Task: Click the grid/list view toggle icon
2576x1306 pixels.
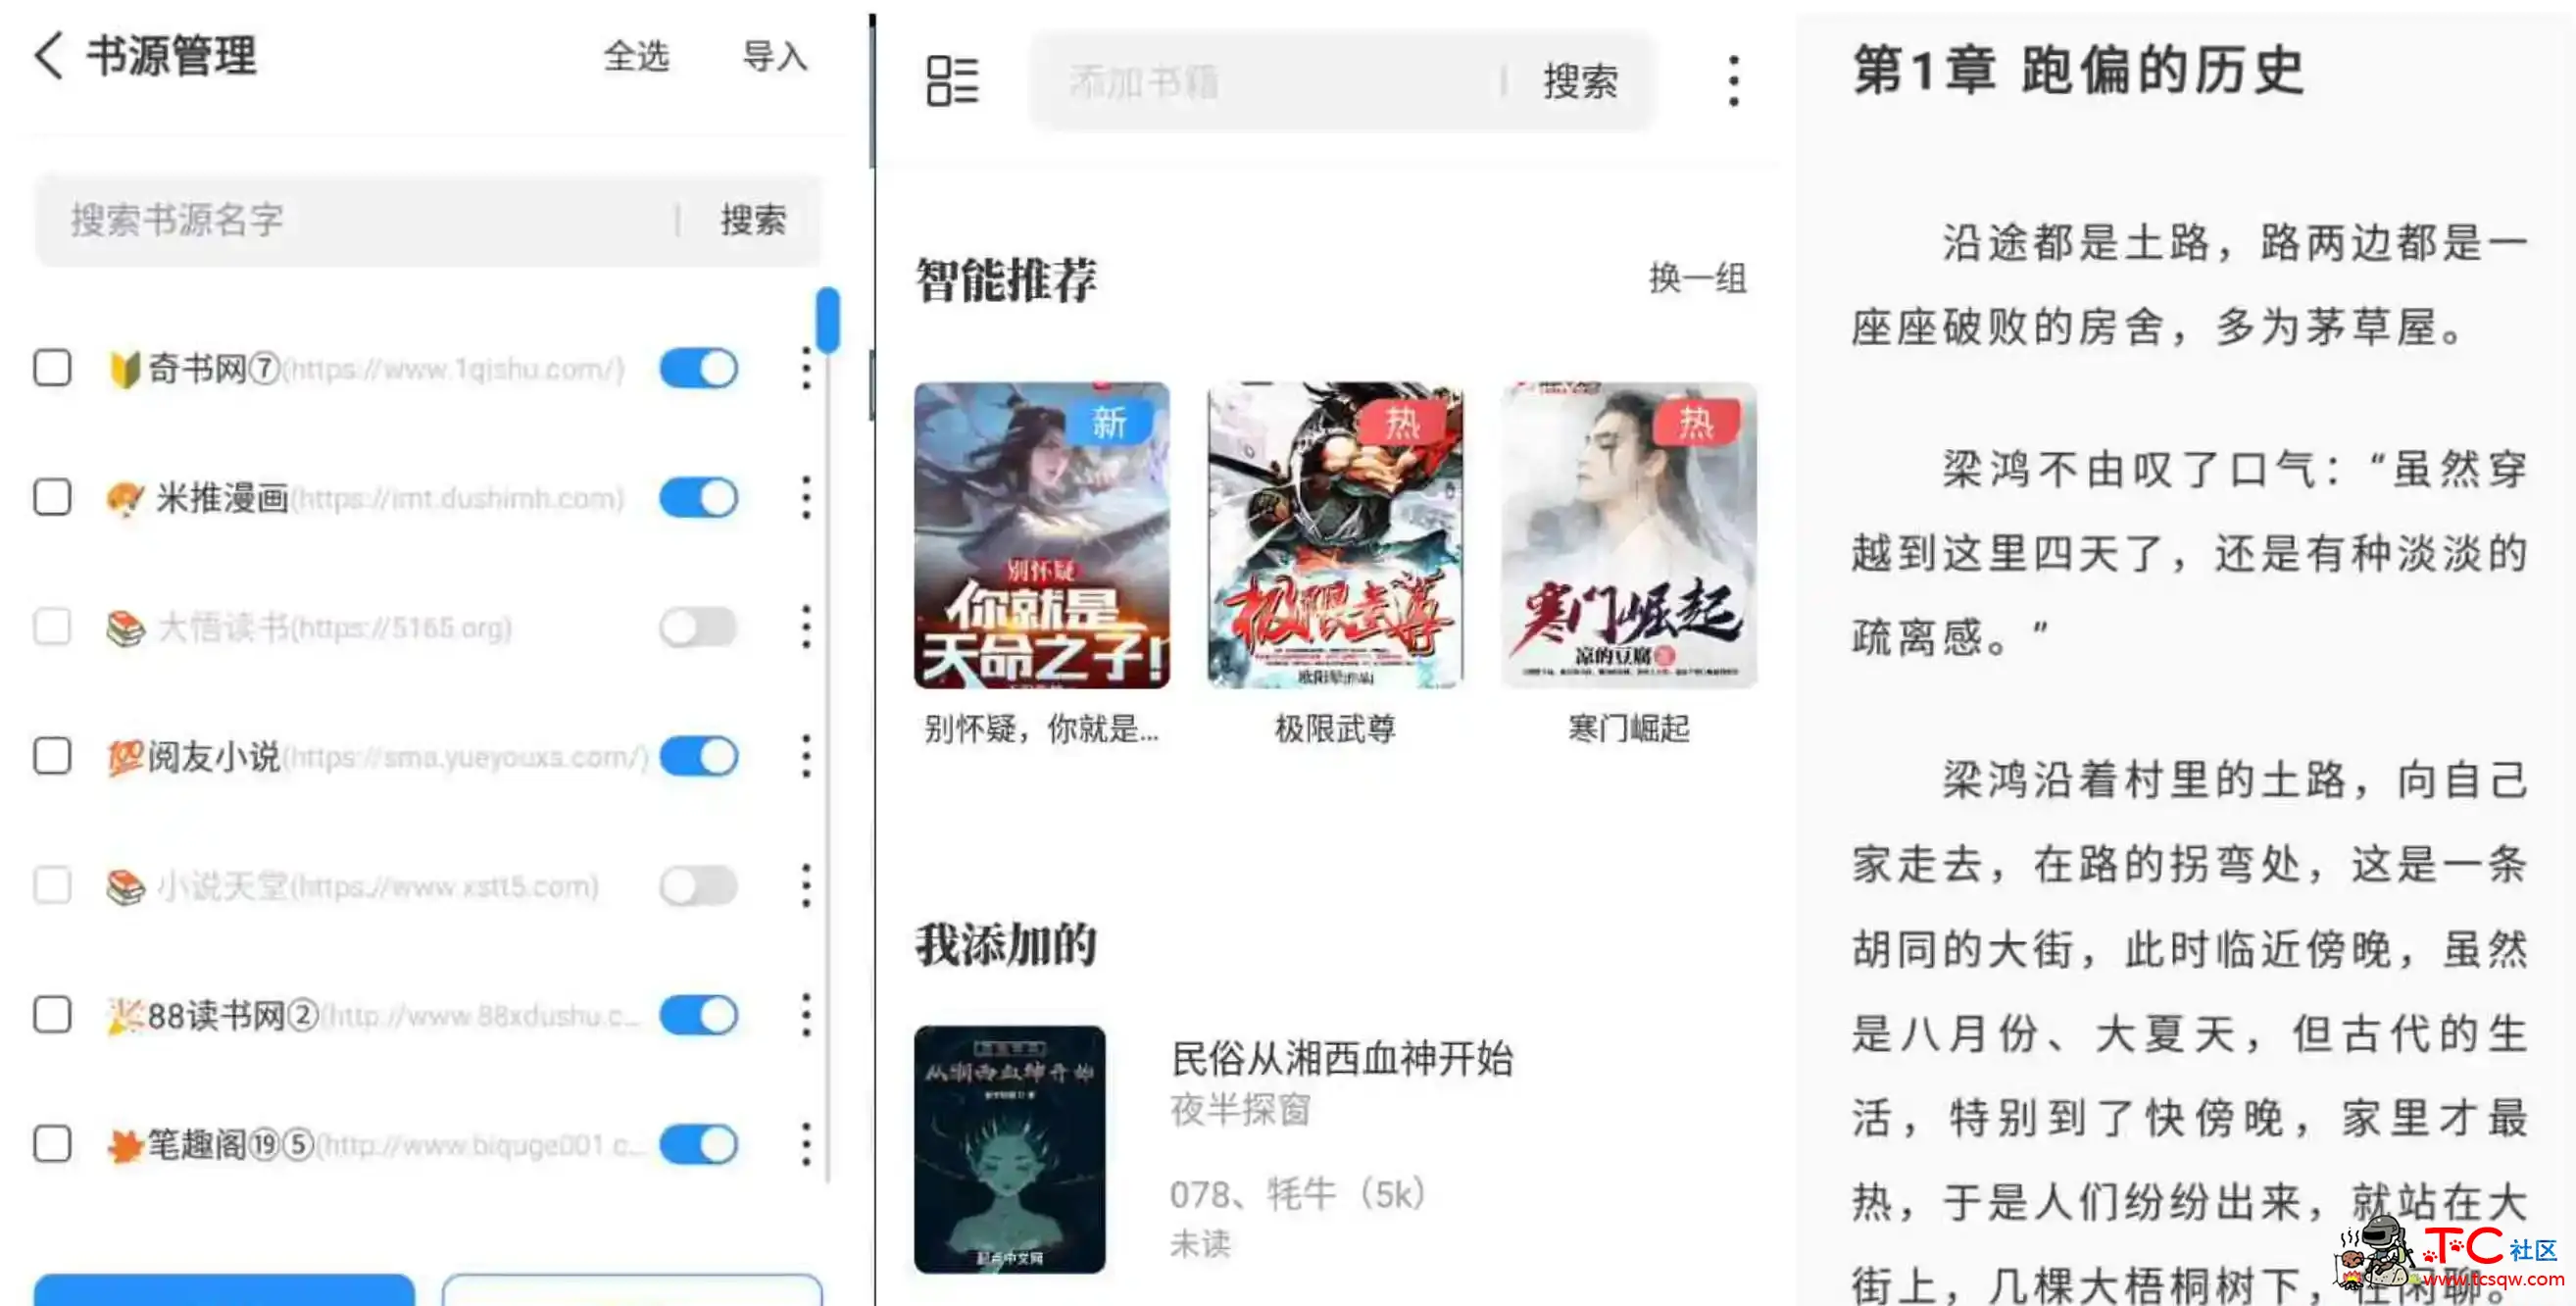Action: [x=951, y=80]
